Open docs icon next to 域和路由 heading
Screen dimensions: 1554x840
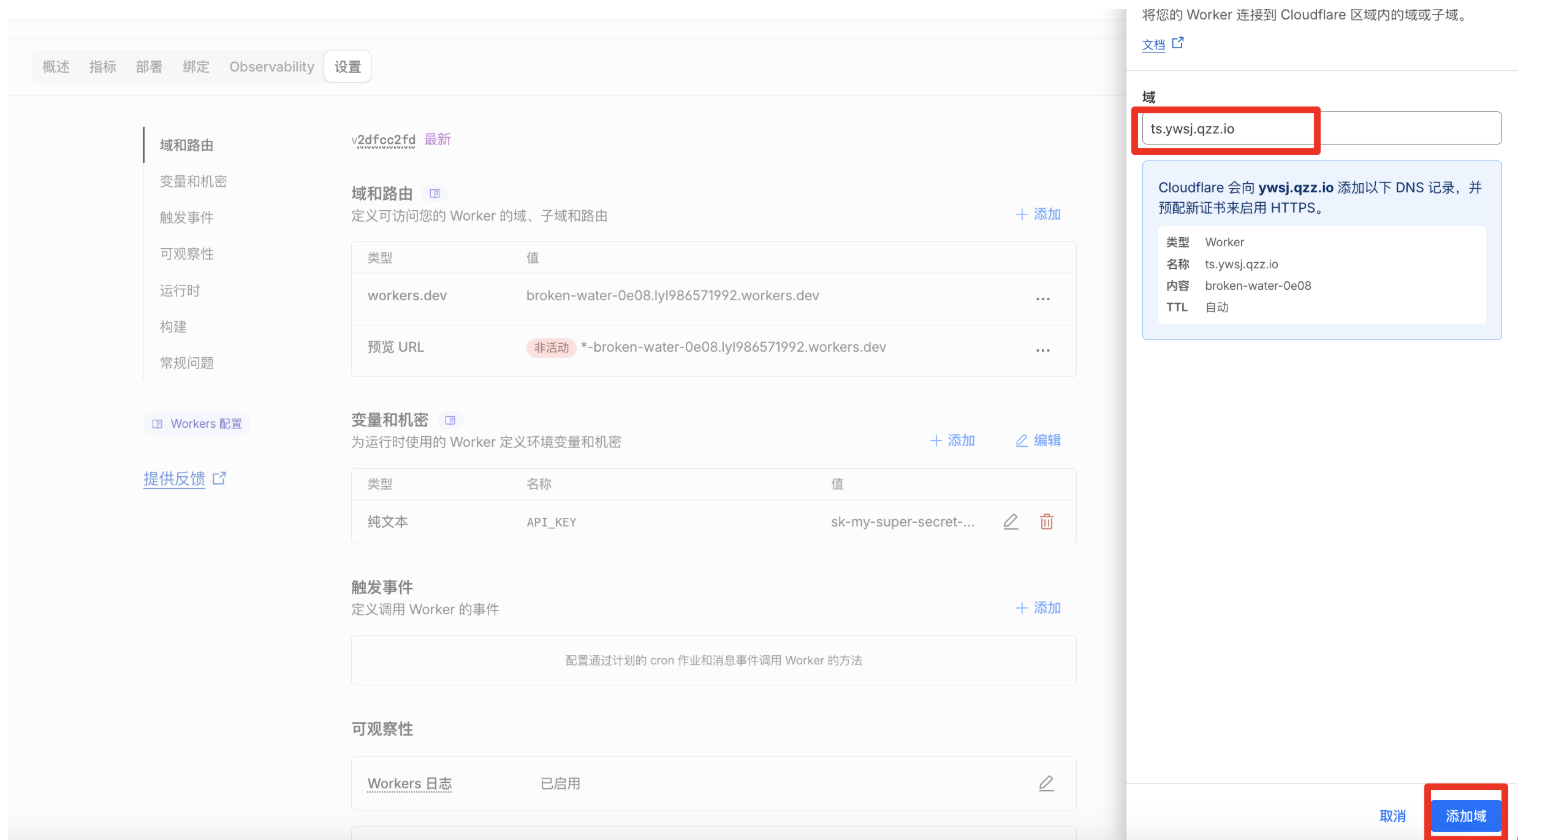pos(434,193)
